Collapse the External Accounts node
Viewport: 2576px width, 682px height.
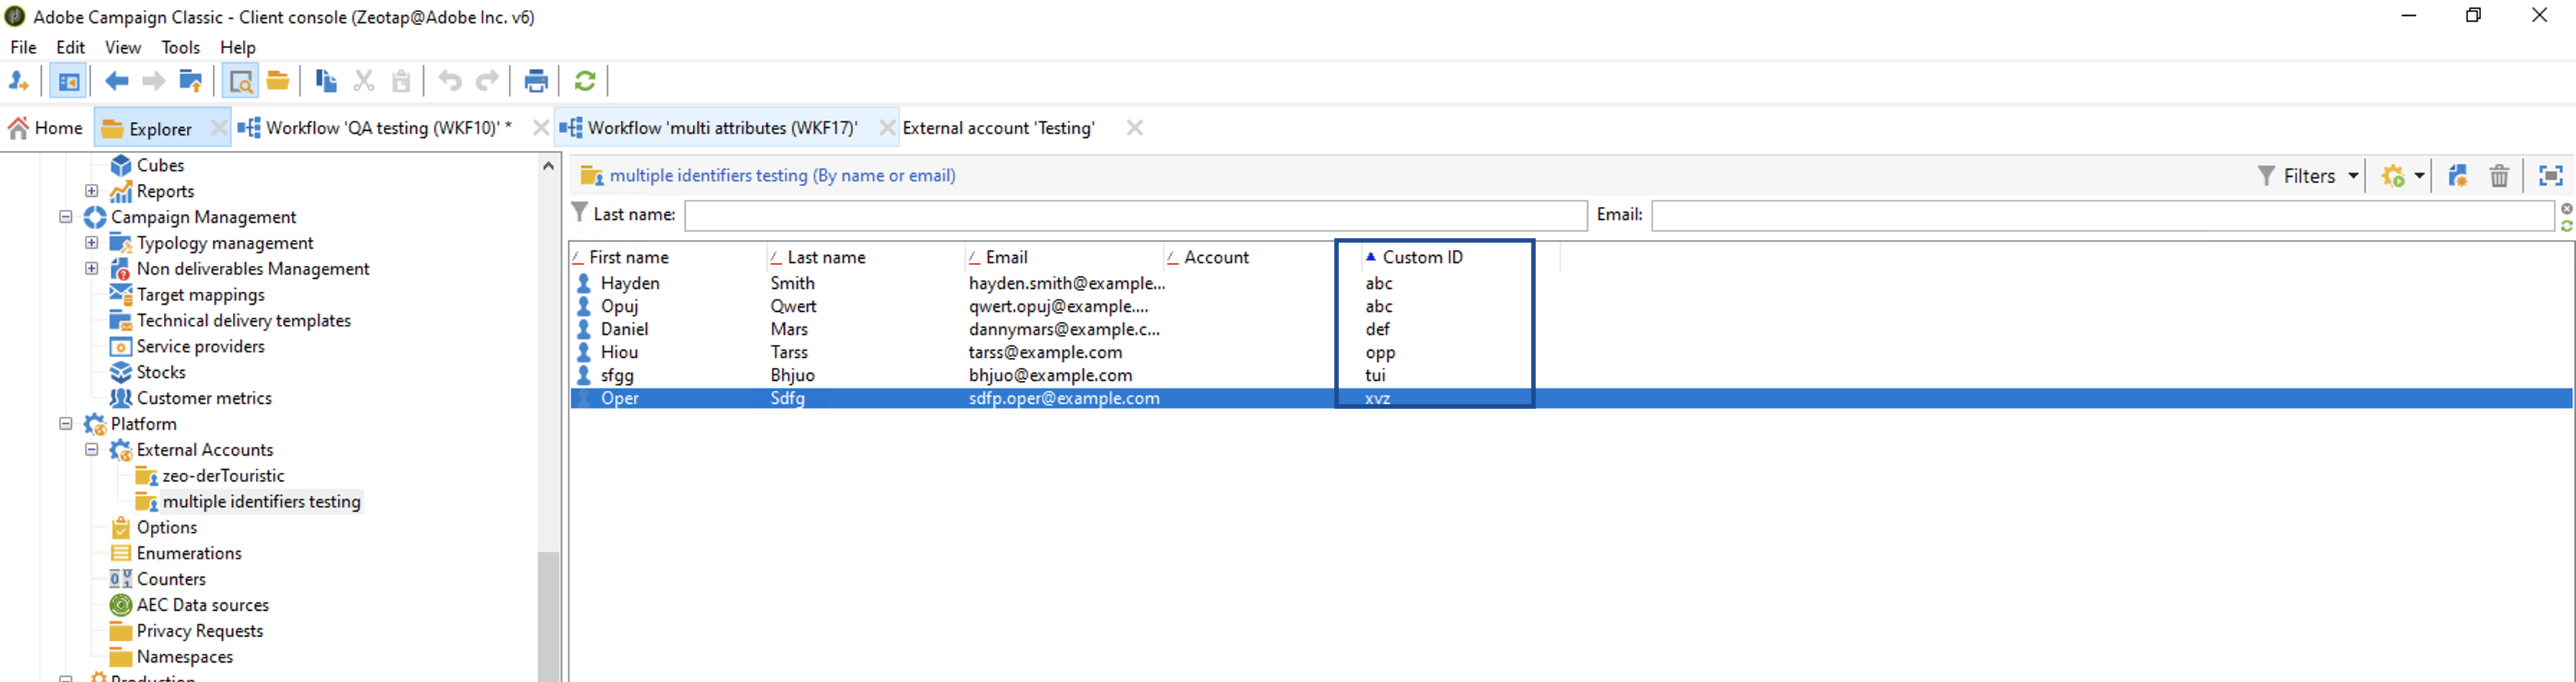coord(91,449)
